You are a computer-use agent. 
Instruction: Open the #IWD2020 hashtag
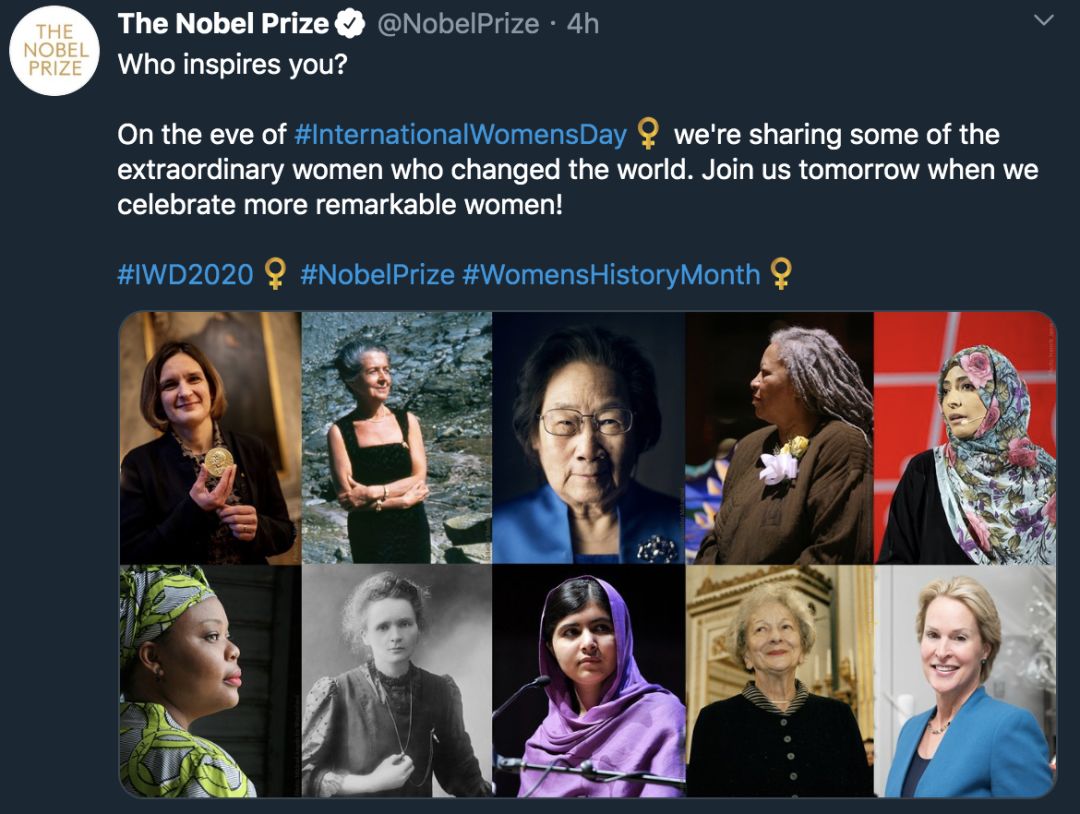pyautogui.click(x=185, y=275)
